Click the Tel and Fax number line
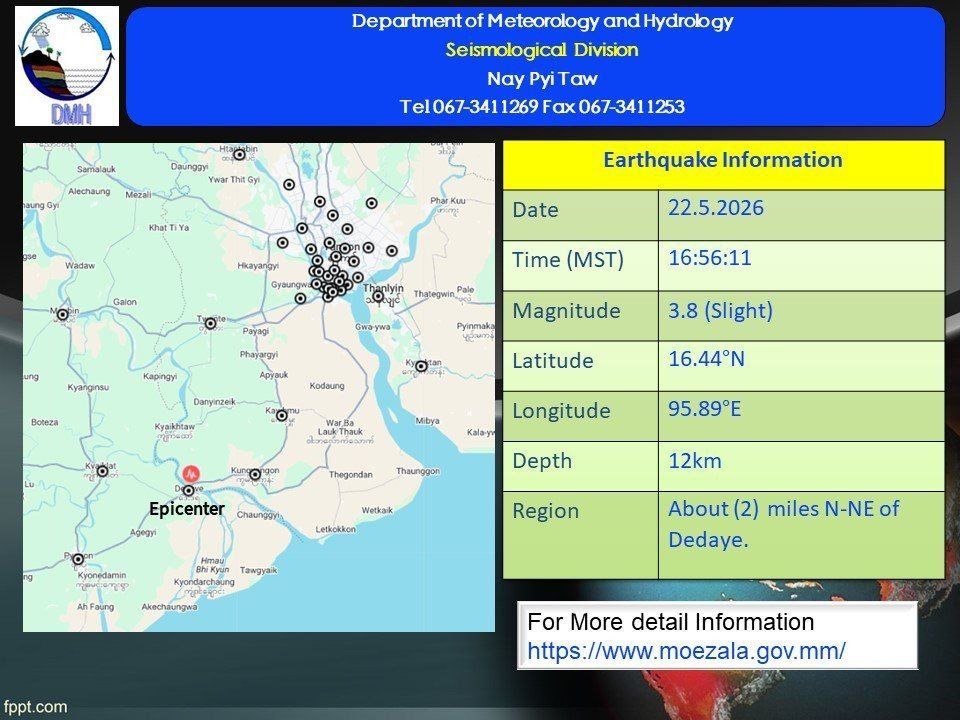The width and height of the screenshot is (960, 720). coord(542,107)
